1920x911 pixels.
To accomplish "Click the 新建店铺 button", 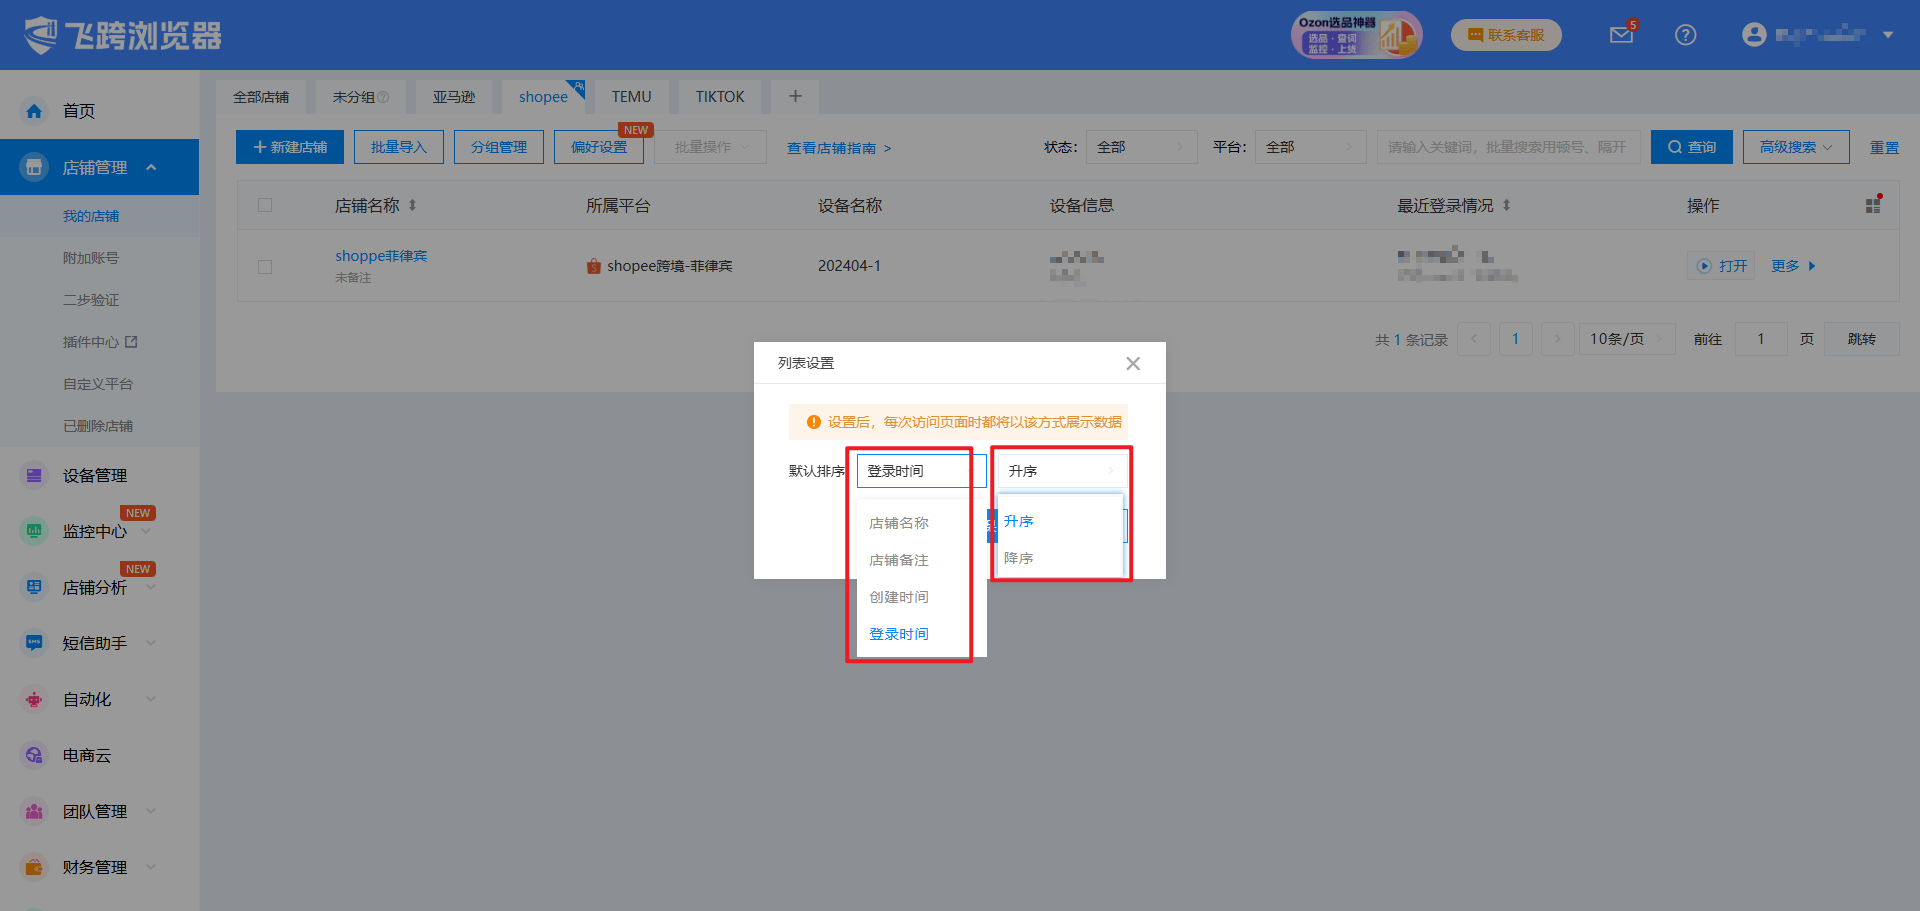I will (x=290, y=148).
